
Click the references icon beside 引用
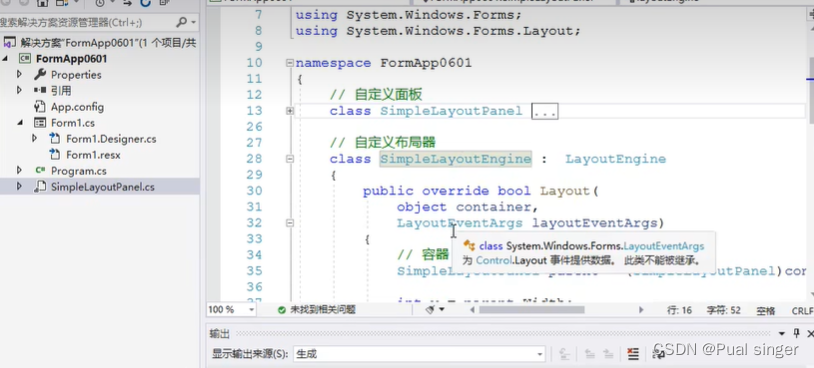coord(40,91)
